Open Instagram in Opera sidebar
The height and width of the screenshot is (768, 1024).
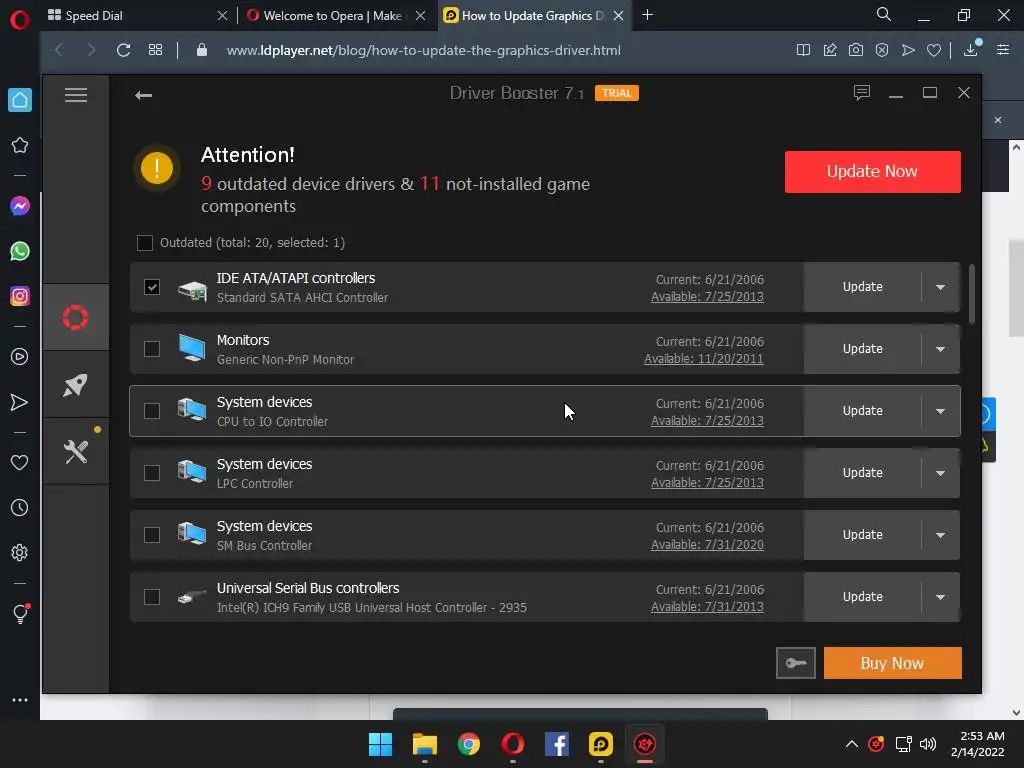click(x=20, y=296)
